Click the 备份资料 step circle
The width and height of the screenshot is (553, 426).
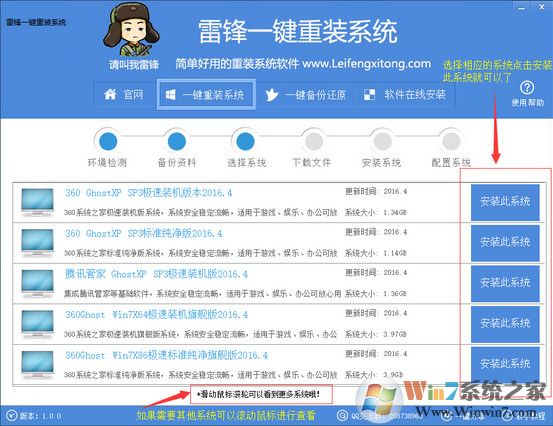tap(177, 141)
